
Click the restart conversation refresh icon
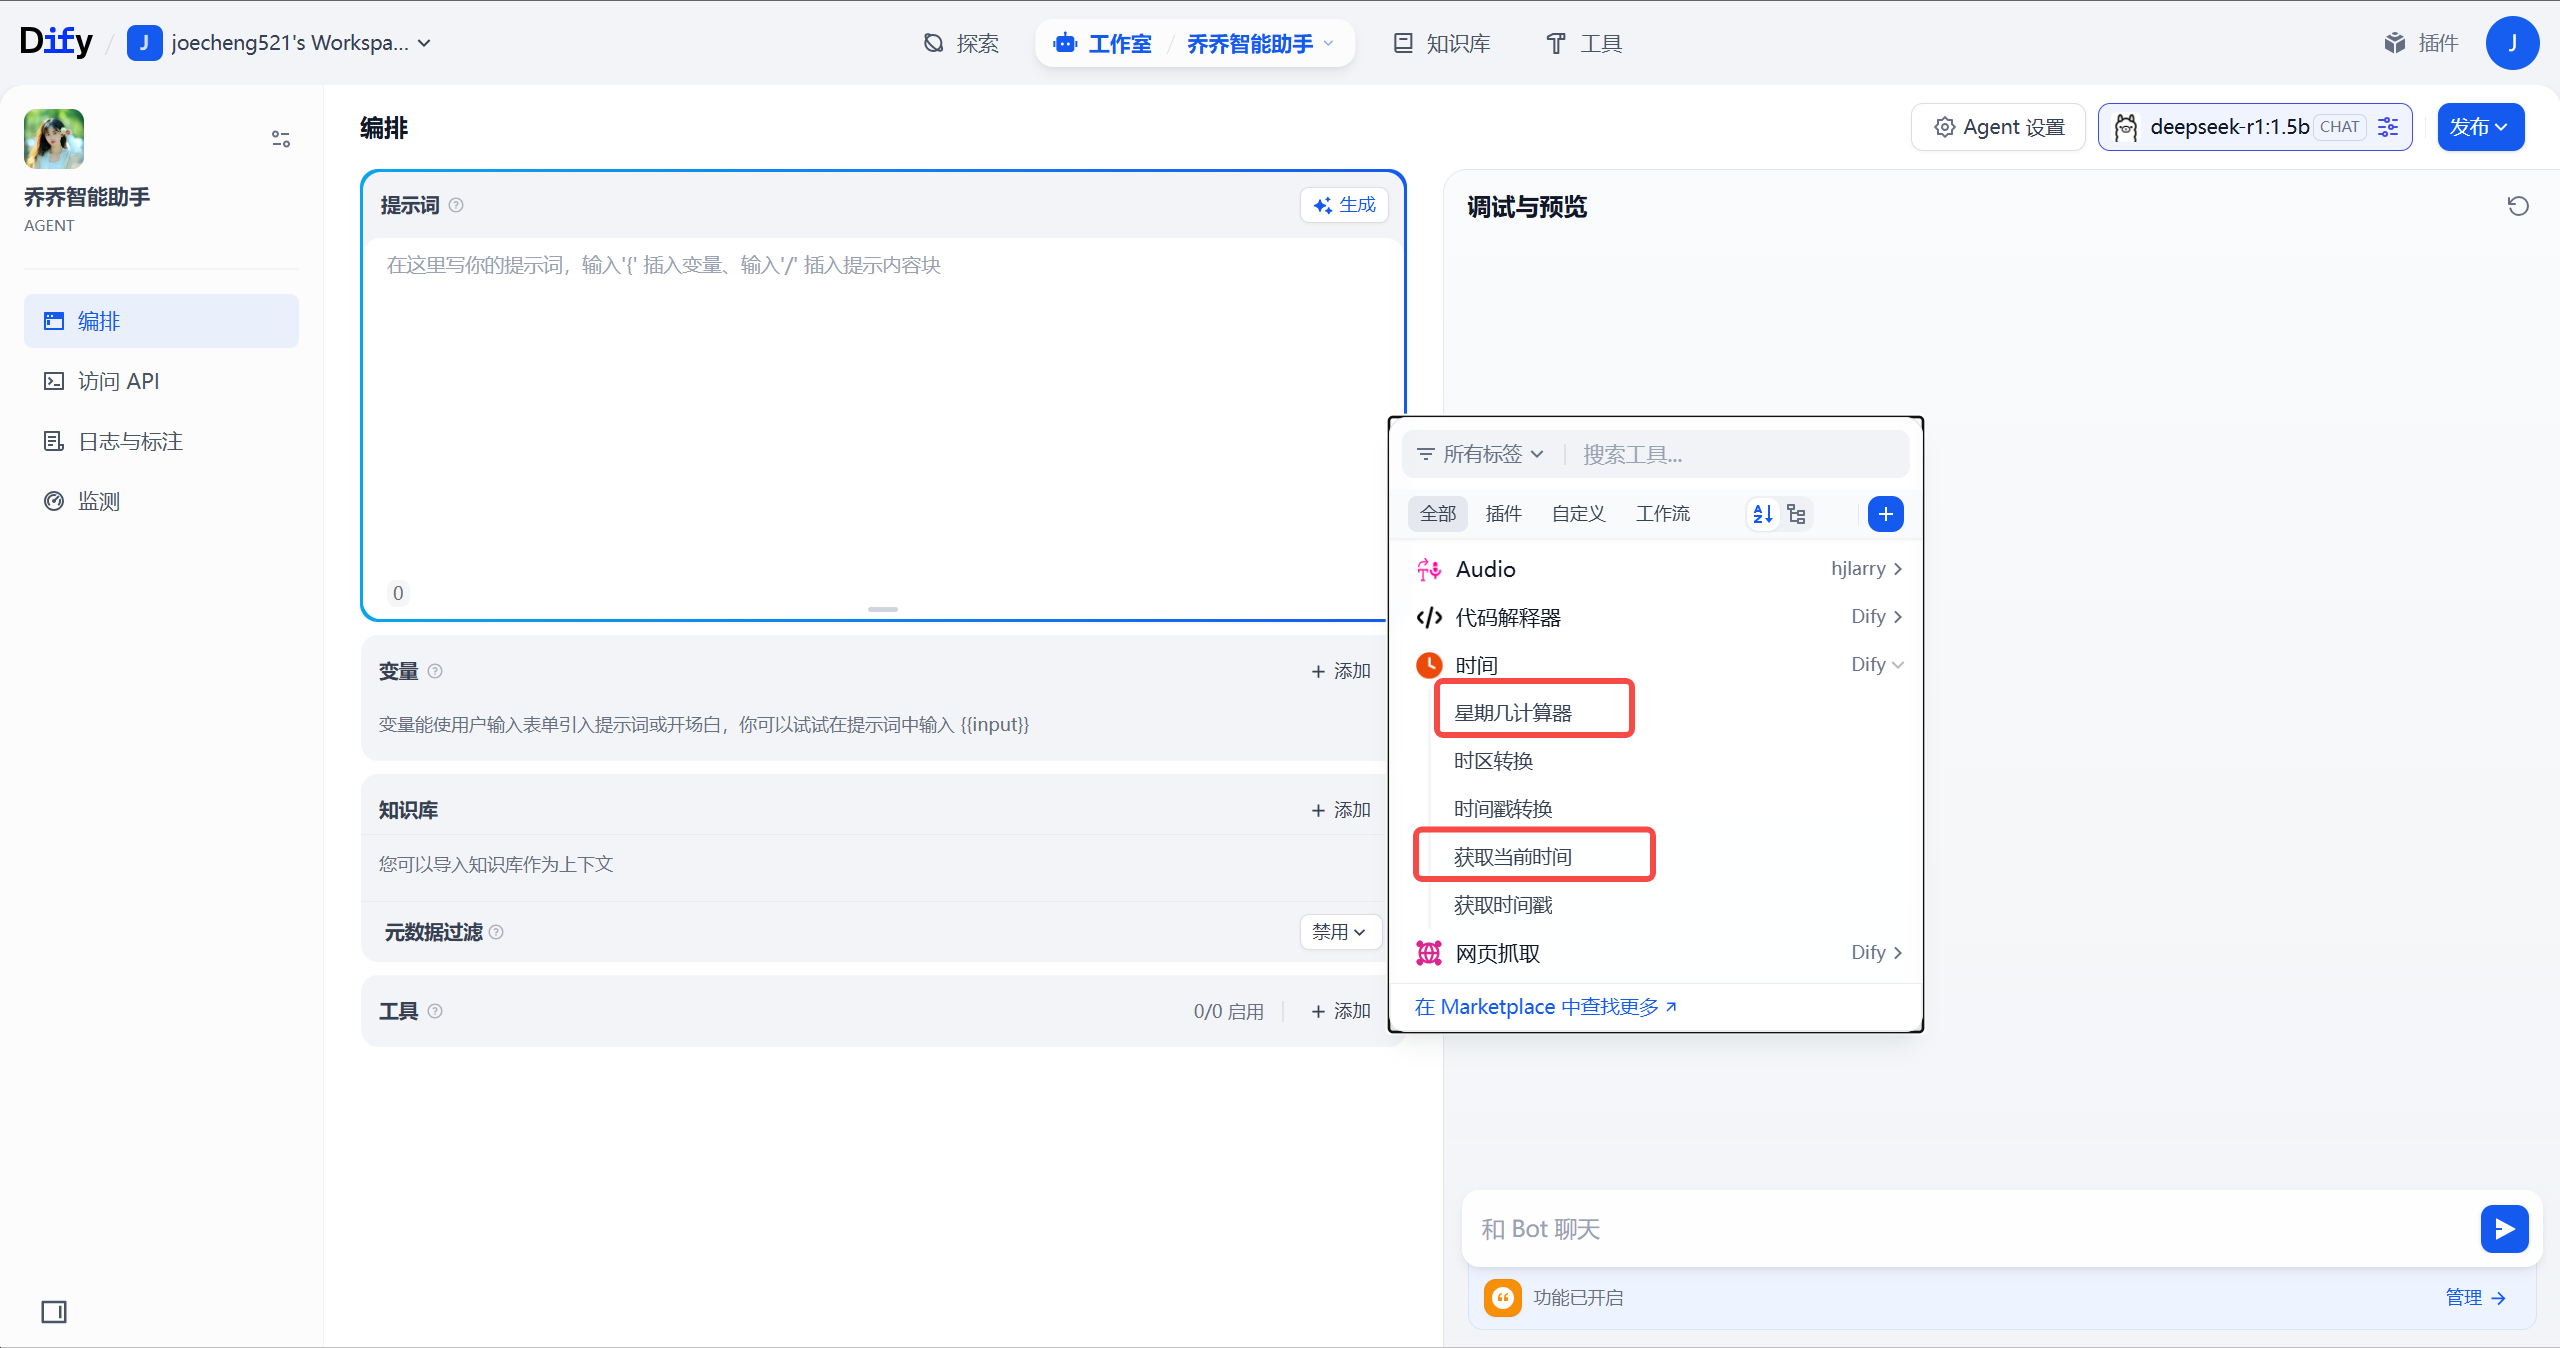[2517, 206]
